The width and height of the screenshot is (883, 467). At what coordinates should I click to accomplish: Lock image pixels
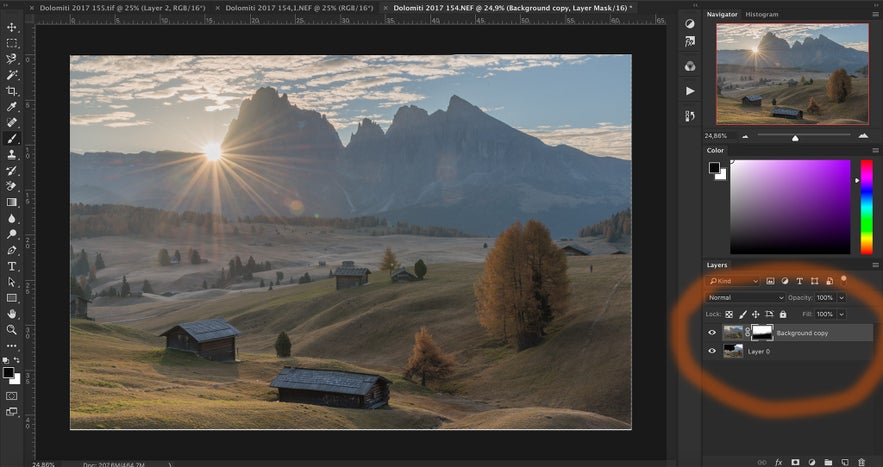(742, 314)
